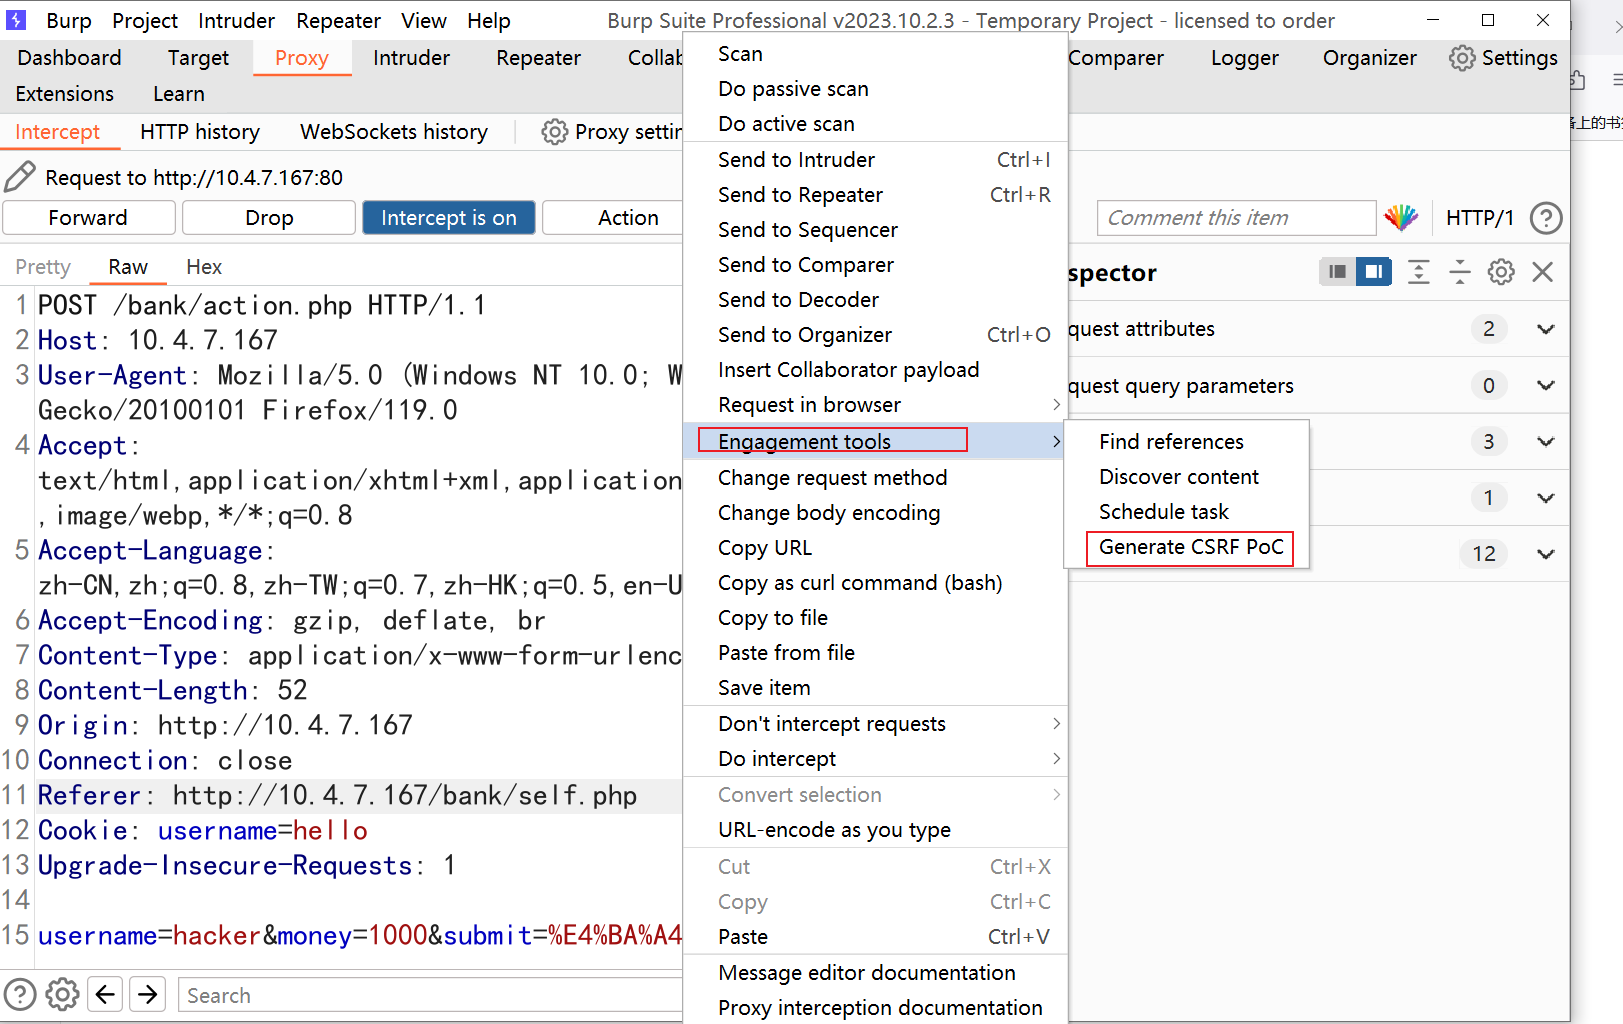Expand the Inspector section with count 3

point(1546,442)
